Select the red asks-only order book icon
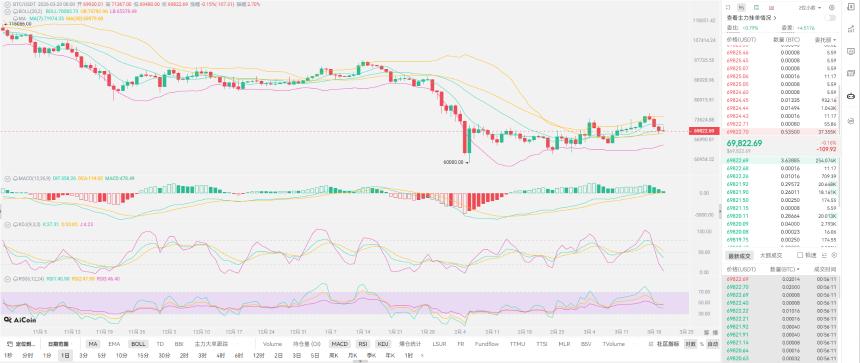 [771, 8]
